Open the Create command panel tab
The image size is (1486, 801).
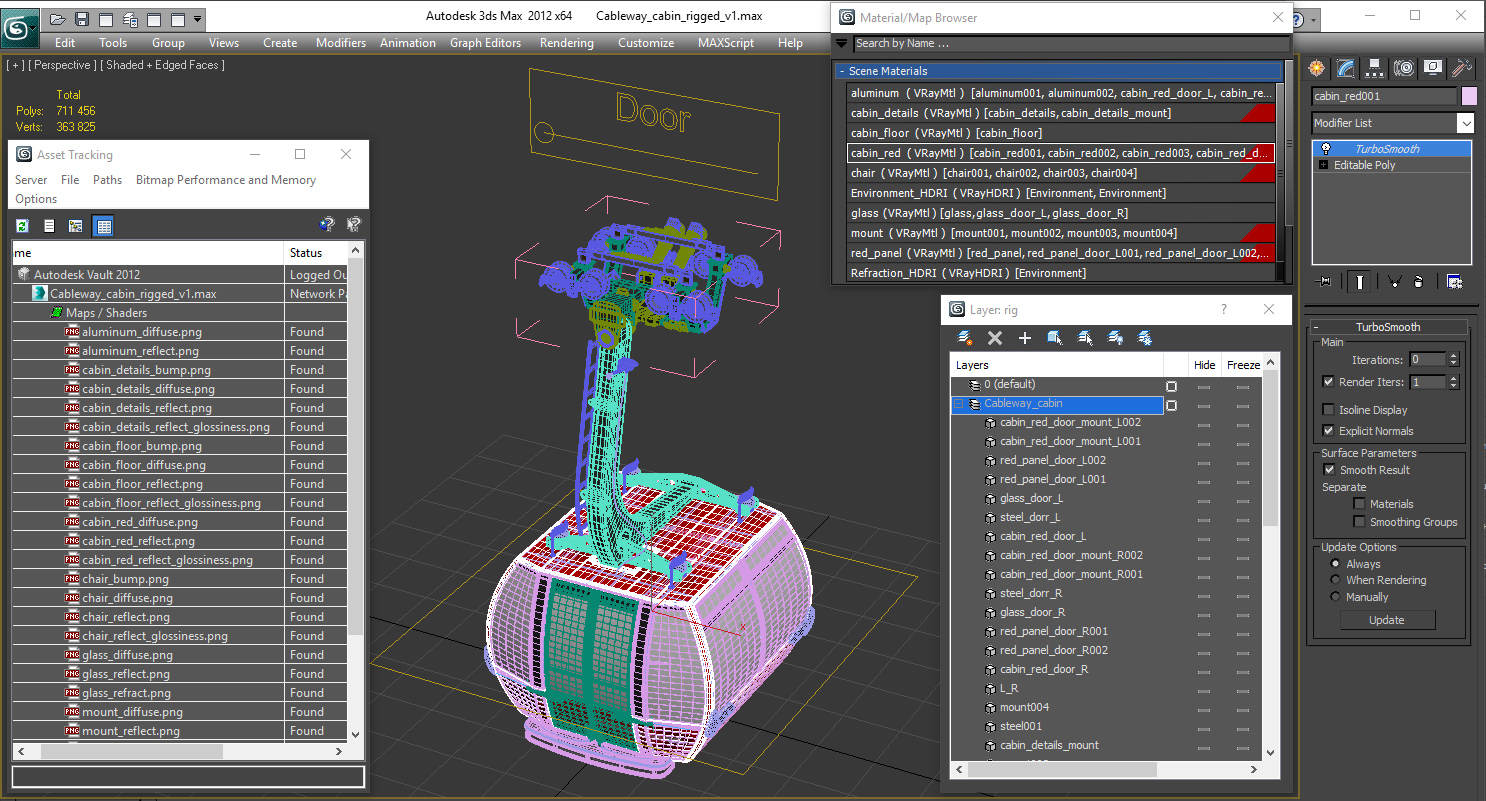pos(1317,68)
